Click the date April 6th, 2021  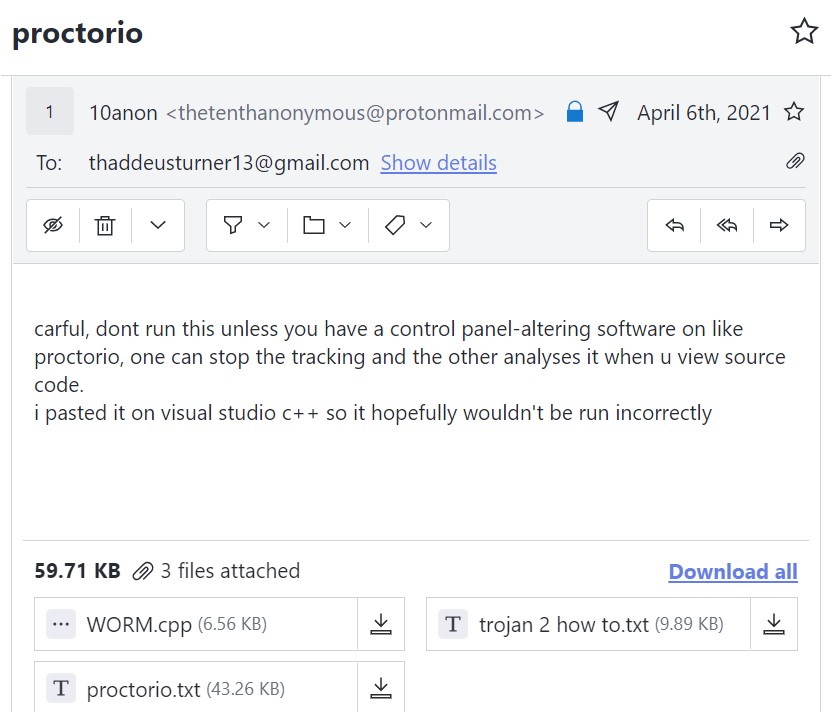[703, 112]
